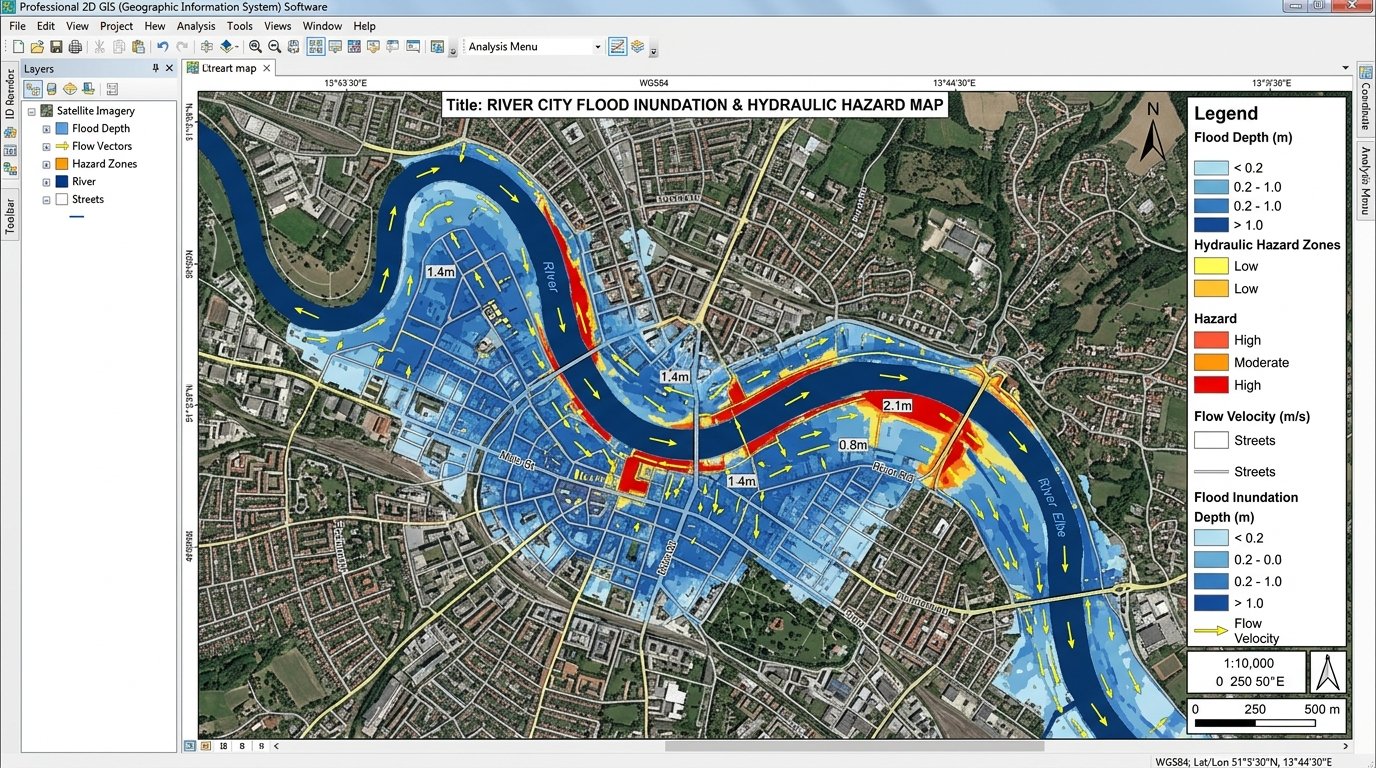
Task: Cut selection with the scissors icon
Action: [x=99, y=46]
